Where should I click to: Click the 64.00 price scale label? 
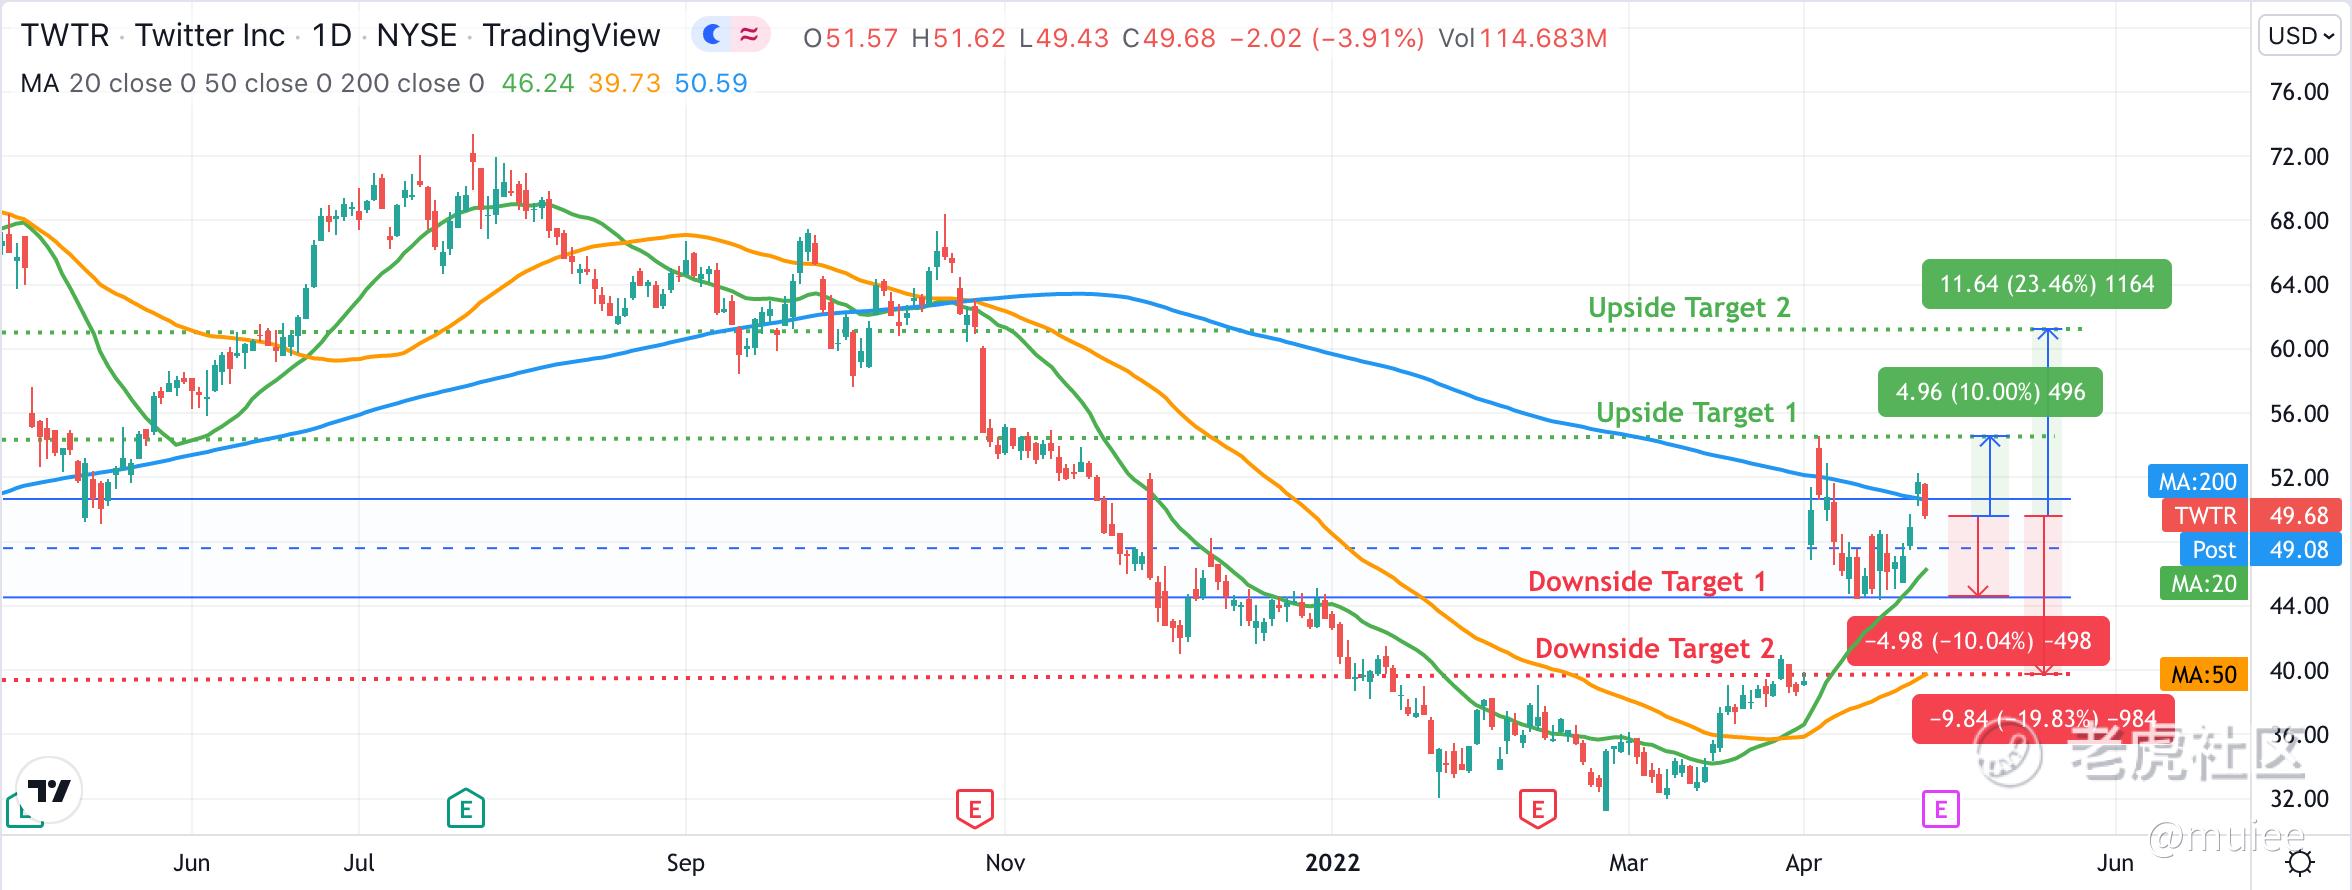click(2300, 285)
